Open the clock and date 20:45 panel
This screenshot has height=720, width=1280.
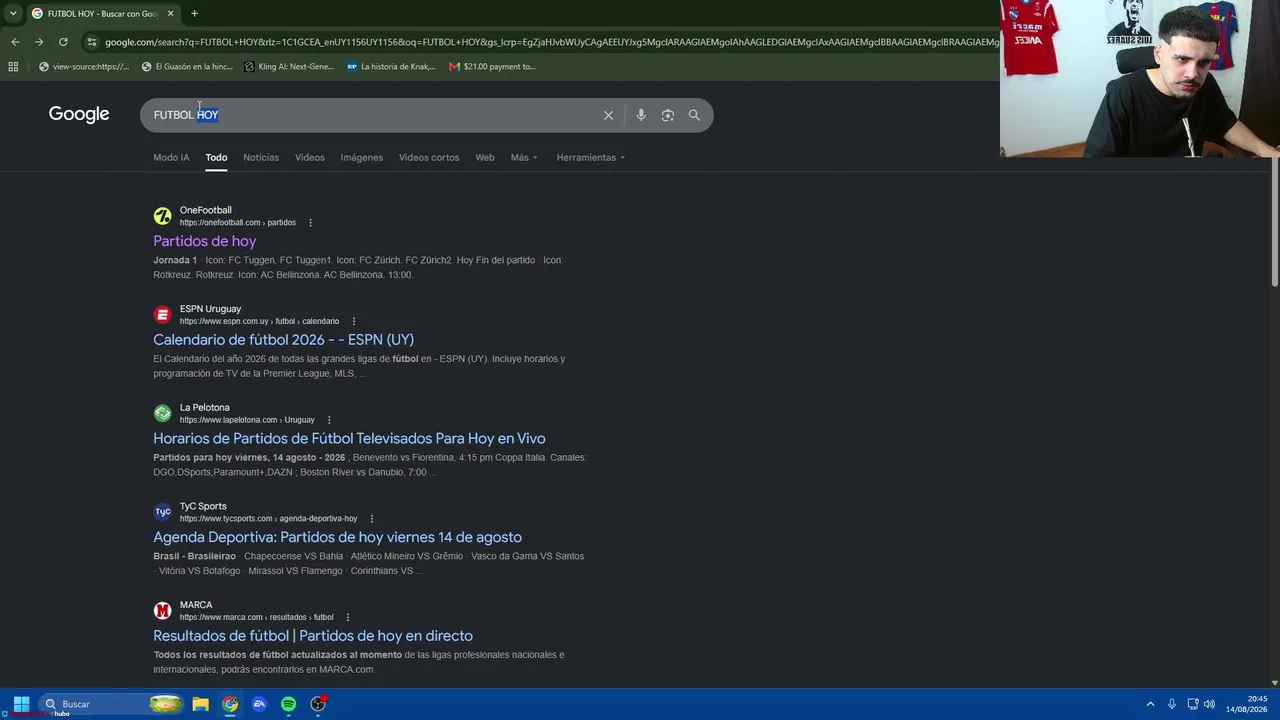[x=1246, y=704]
